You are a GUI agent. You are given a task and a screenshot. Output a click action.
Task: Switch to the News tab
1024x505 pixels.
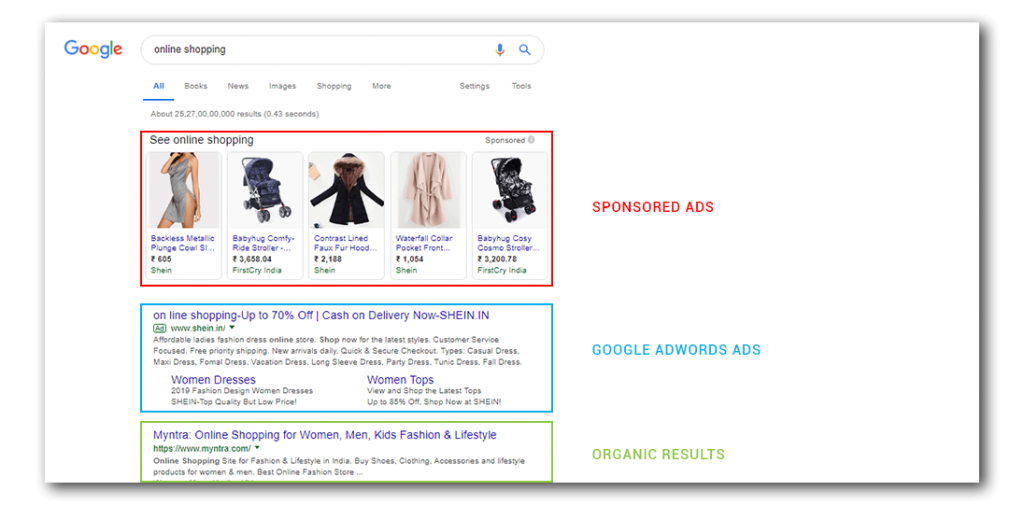click(x=238, y=86)
